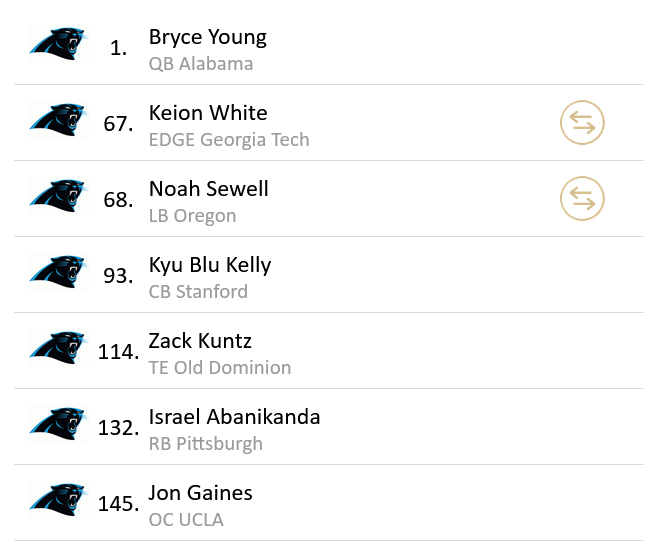663x559 pixels.
Task: Click QB Alabama position text
Action: point(200,64)
